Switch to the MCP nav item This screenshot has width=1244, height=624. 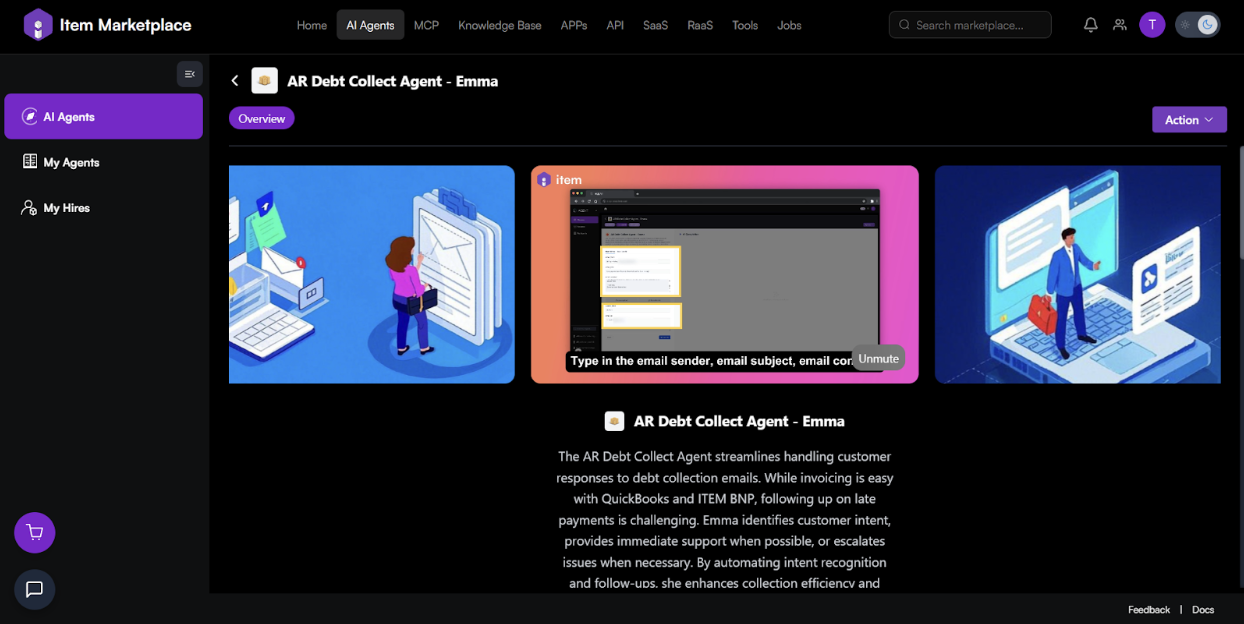point(426,25)
